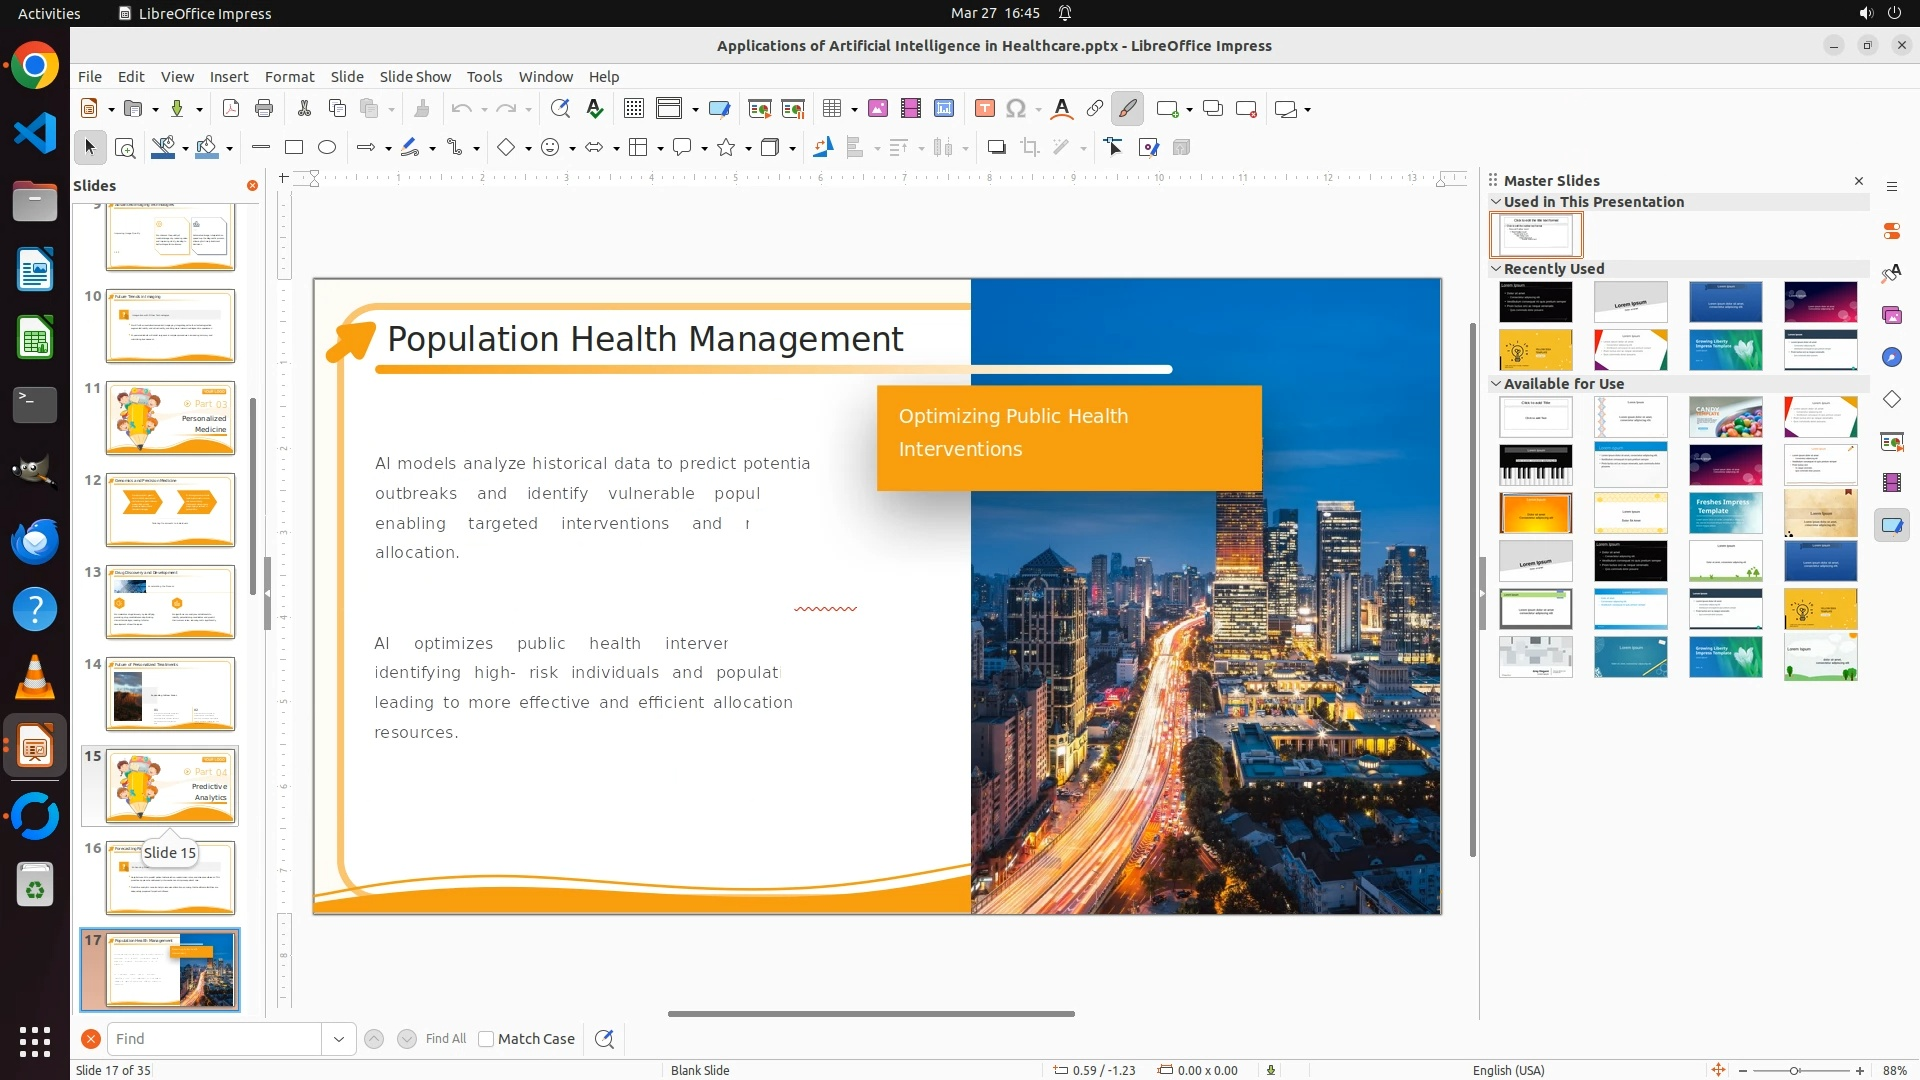
Task: Click the zoom slider in status bar
Action: tap(1795, 1070)
